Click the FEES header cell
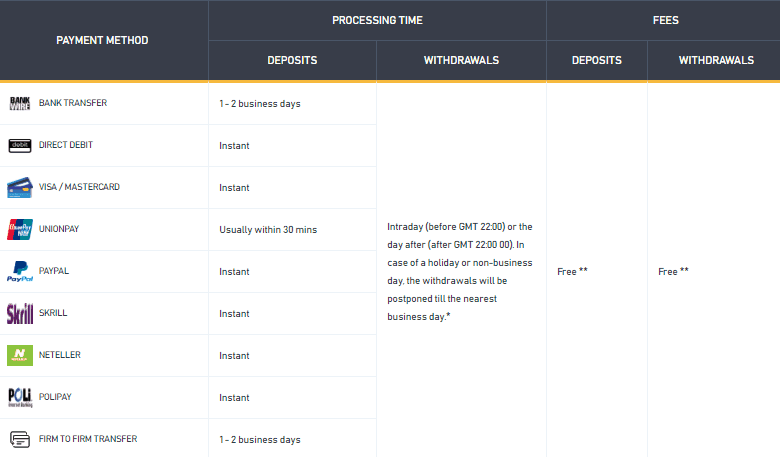Screen dimensions: 780x457 pyautogui.click(x=666, y=20)
